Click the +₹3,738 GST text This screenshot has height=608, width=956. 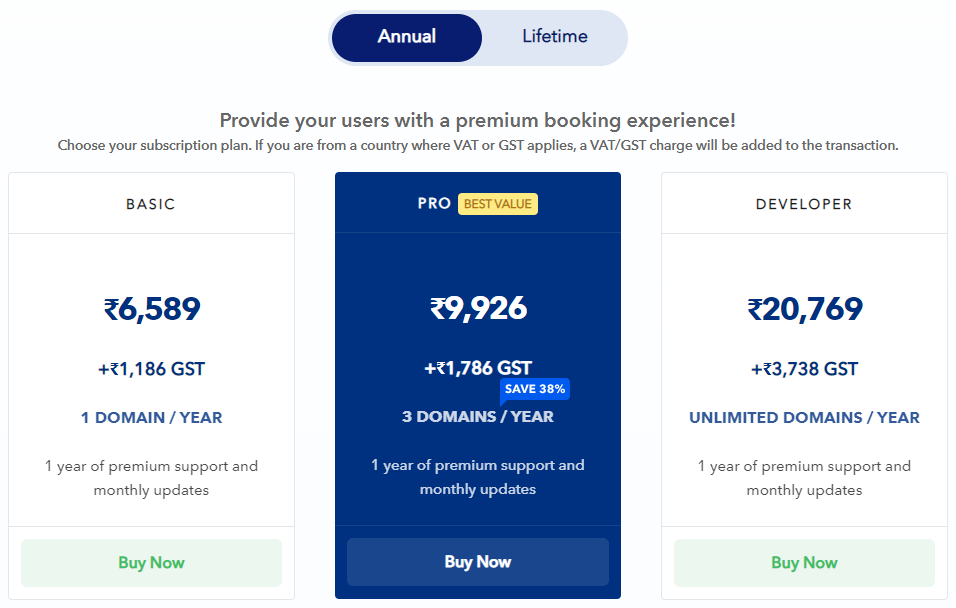[804, 369]
